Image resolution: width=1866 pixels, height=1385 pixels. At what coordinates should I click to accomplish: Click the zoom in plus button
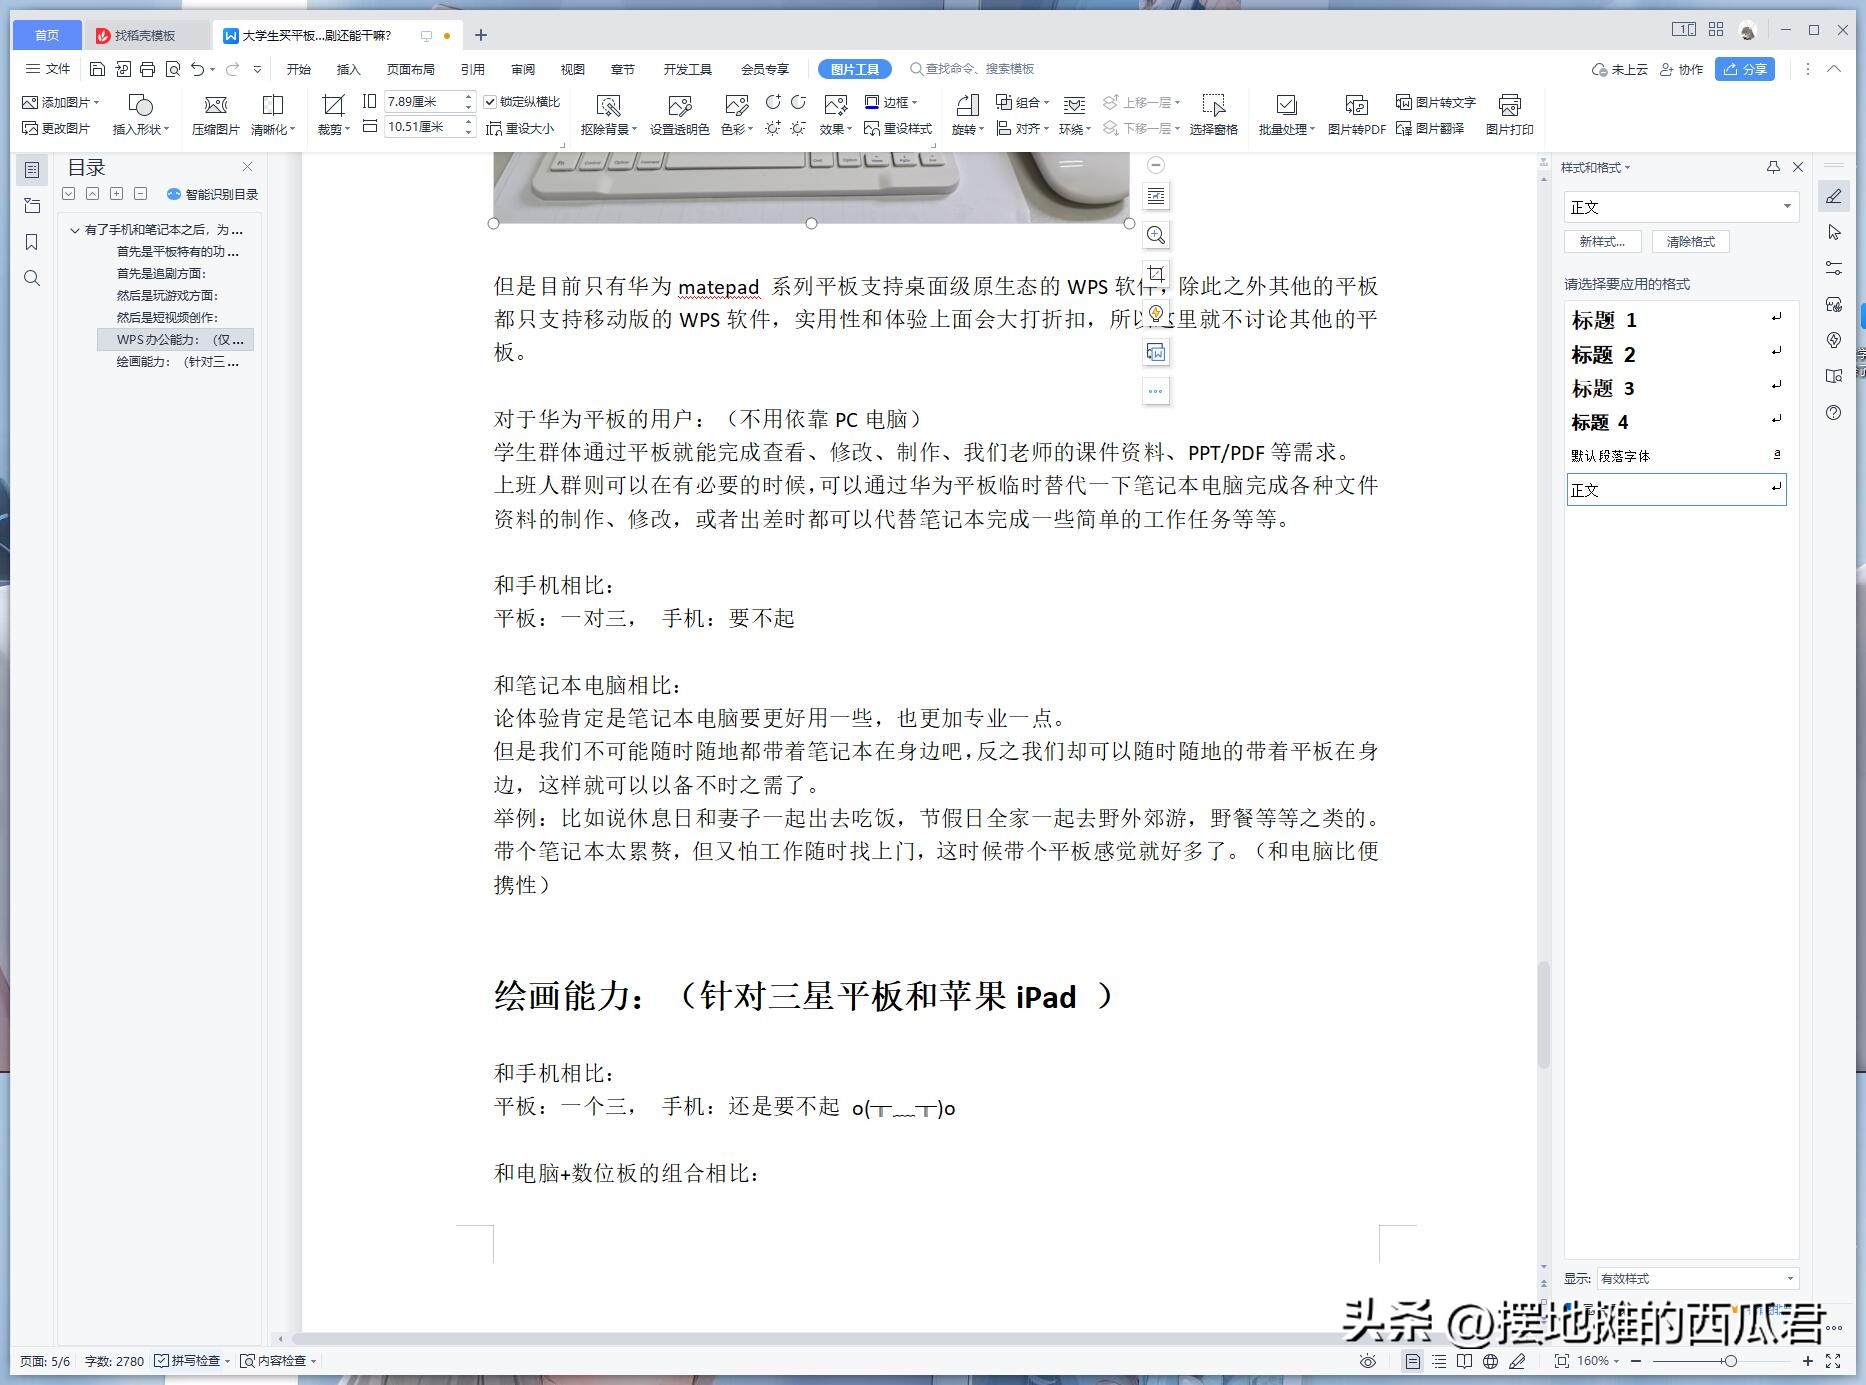point(1808,1361)
